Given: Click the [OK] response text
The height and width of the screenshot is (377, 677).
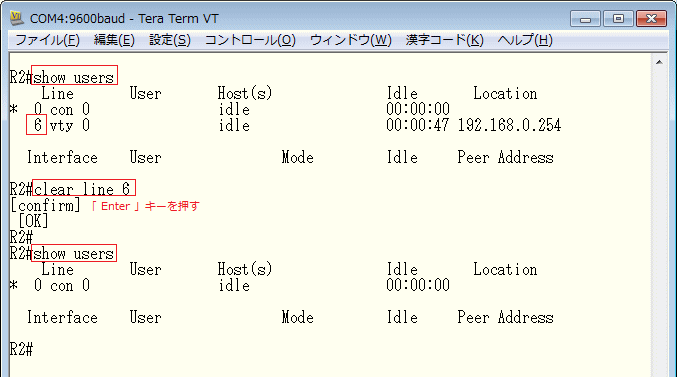Looking at the screenshot, I should click(33, 221).
